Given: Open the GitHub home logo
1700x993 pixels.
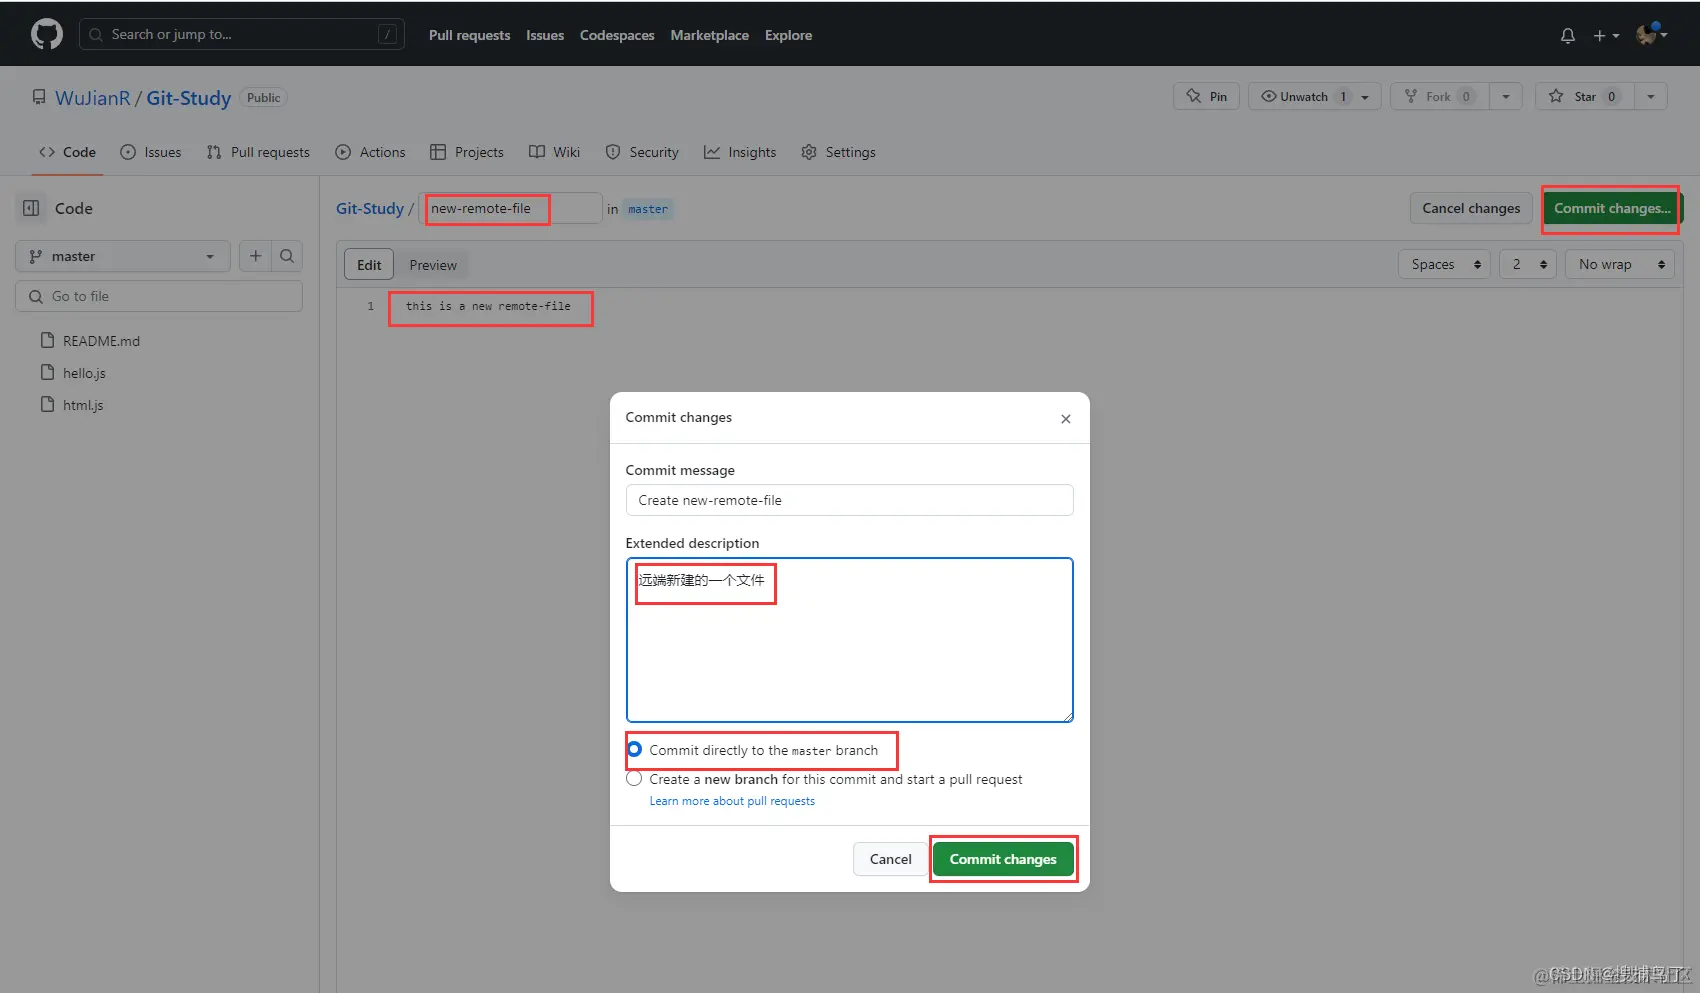Looking at the screenshot, I should pyautogui.click(x=47, y=35).
